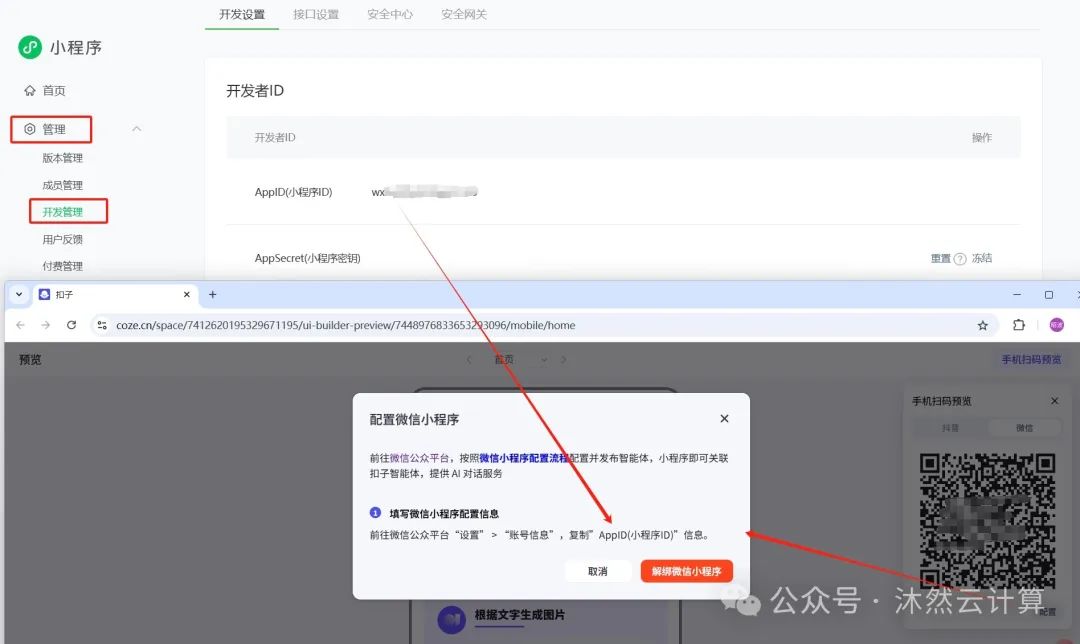
Task: Open 付费管理 in sidebar
Action: tap(62, 266)
